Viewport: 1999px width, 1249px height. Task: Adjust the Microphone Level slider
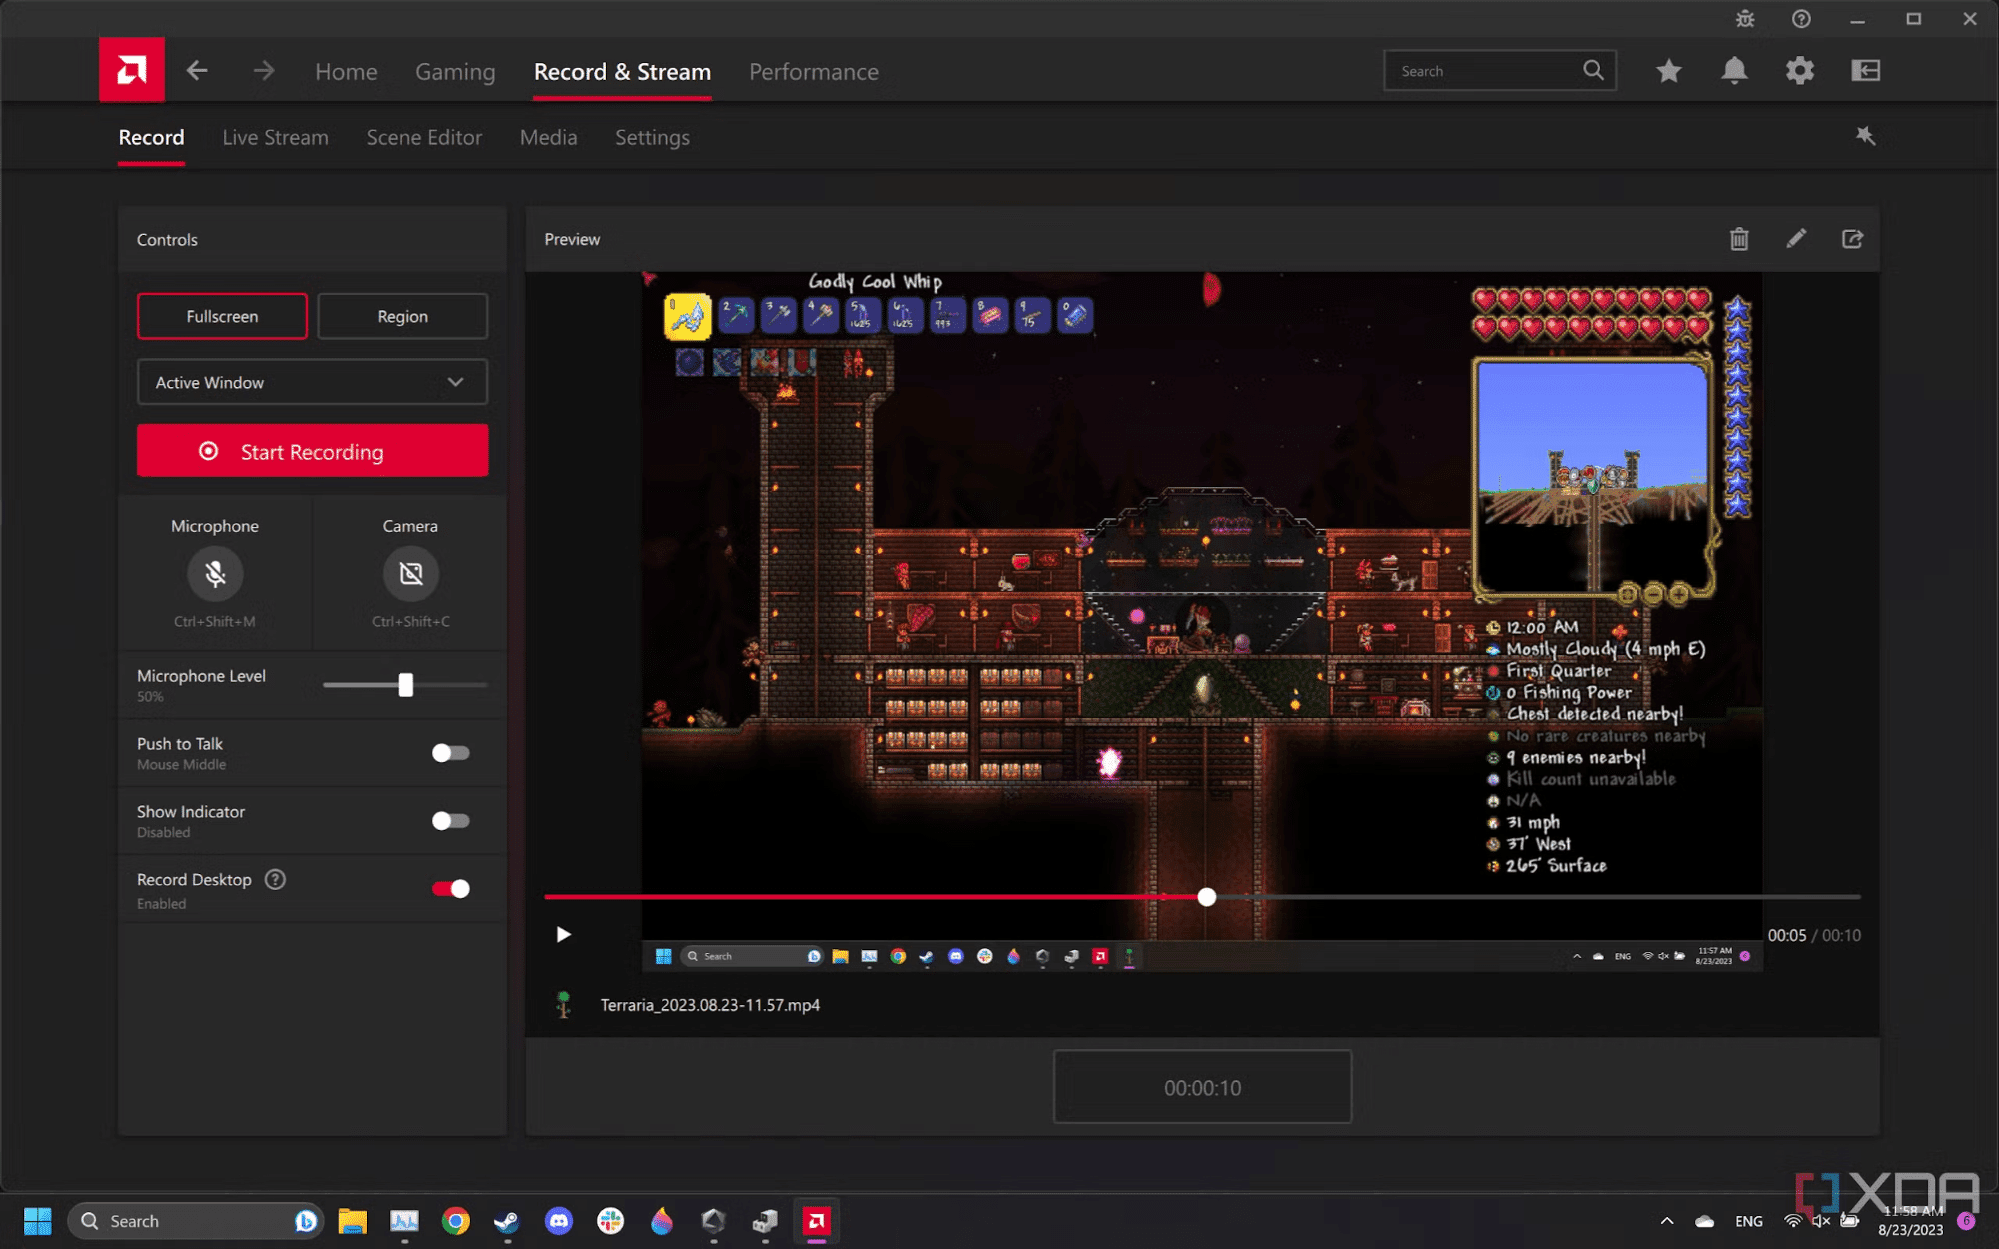(404, 685)
